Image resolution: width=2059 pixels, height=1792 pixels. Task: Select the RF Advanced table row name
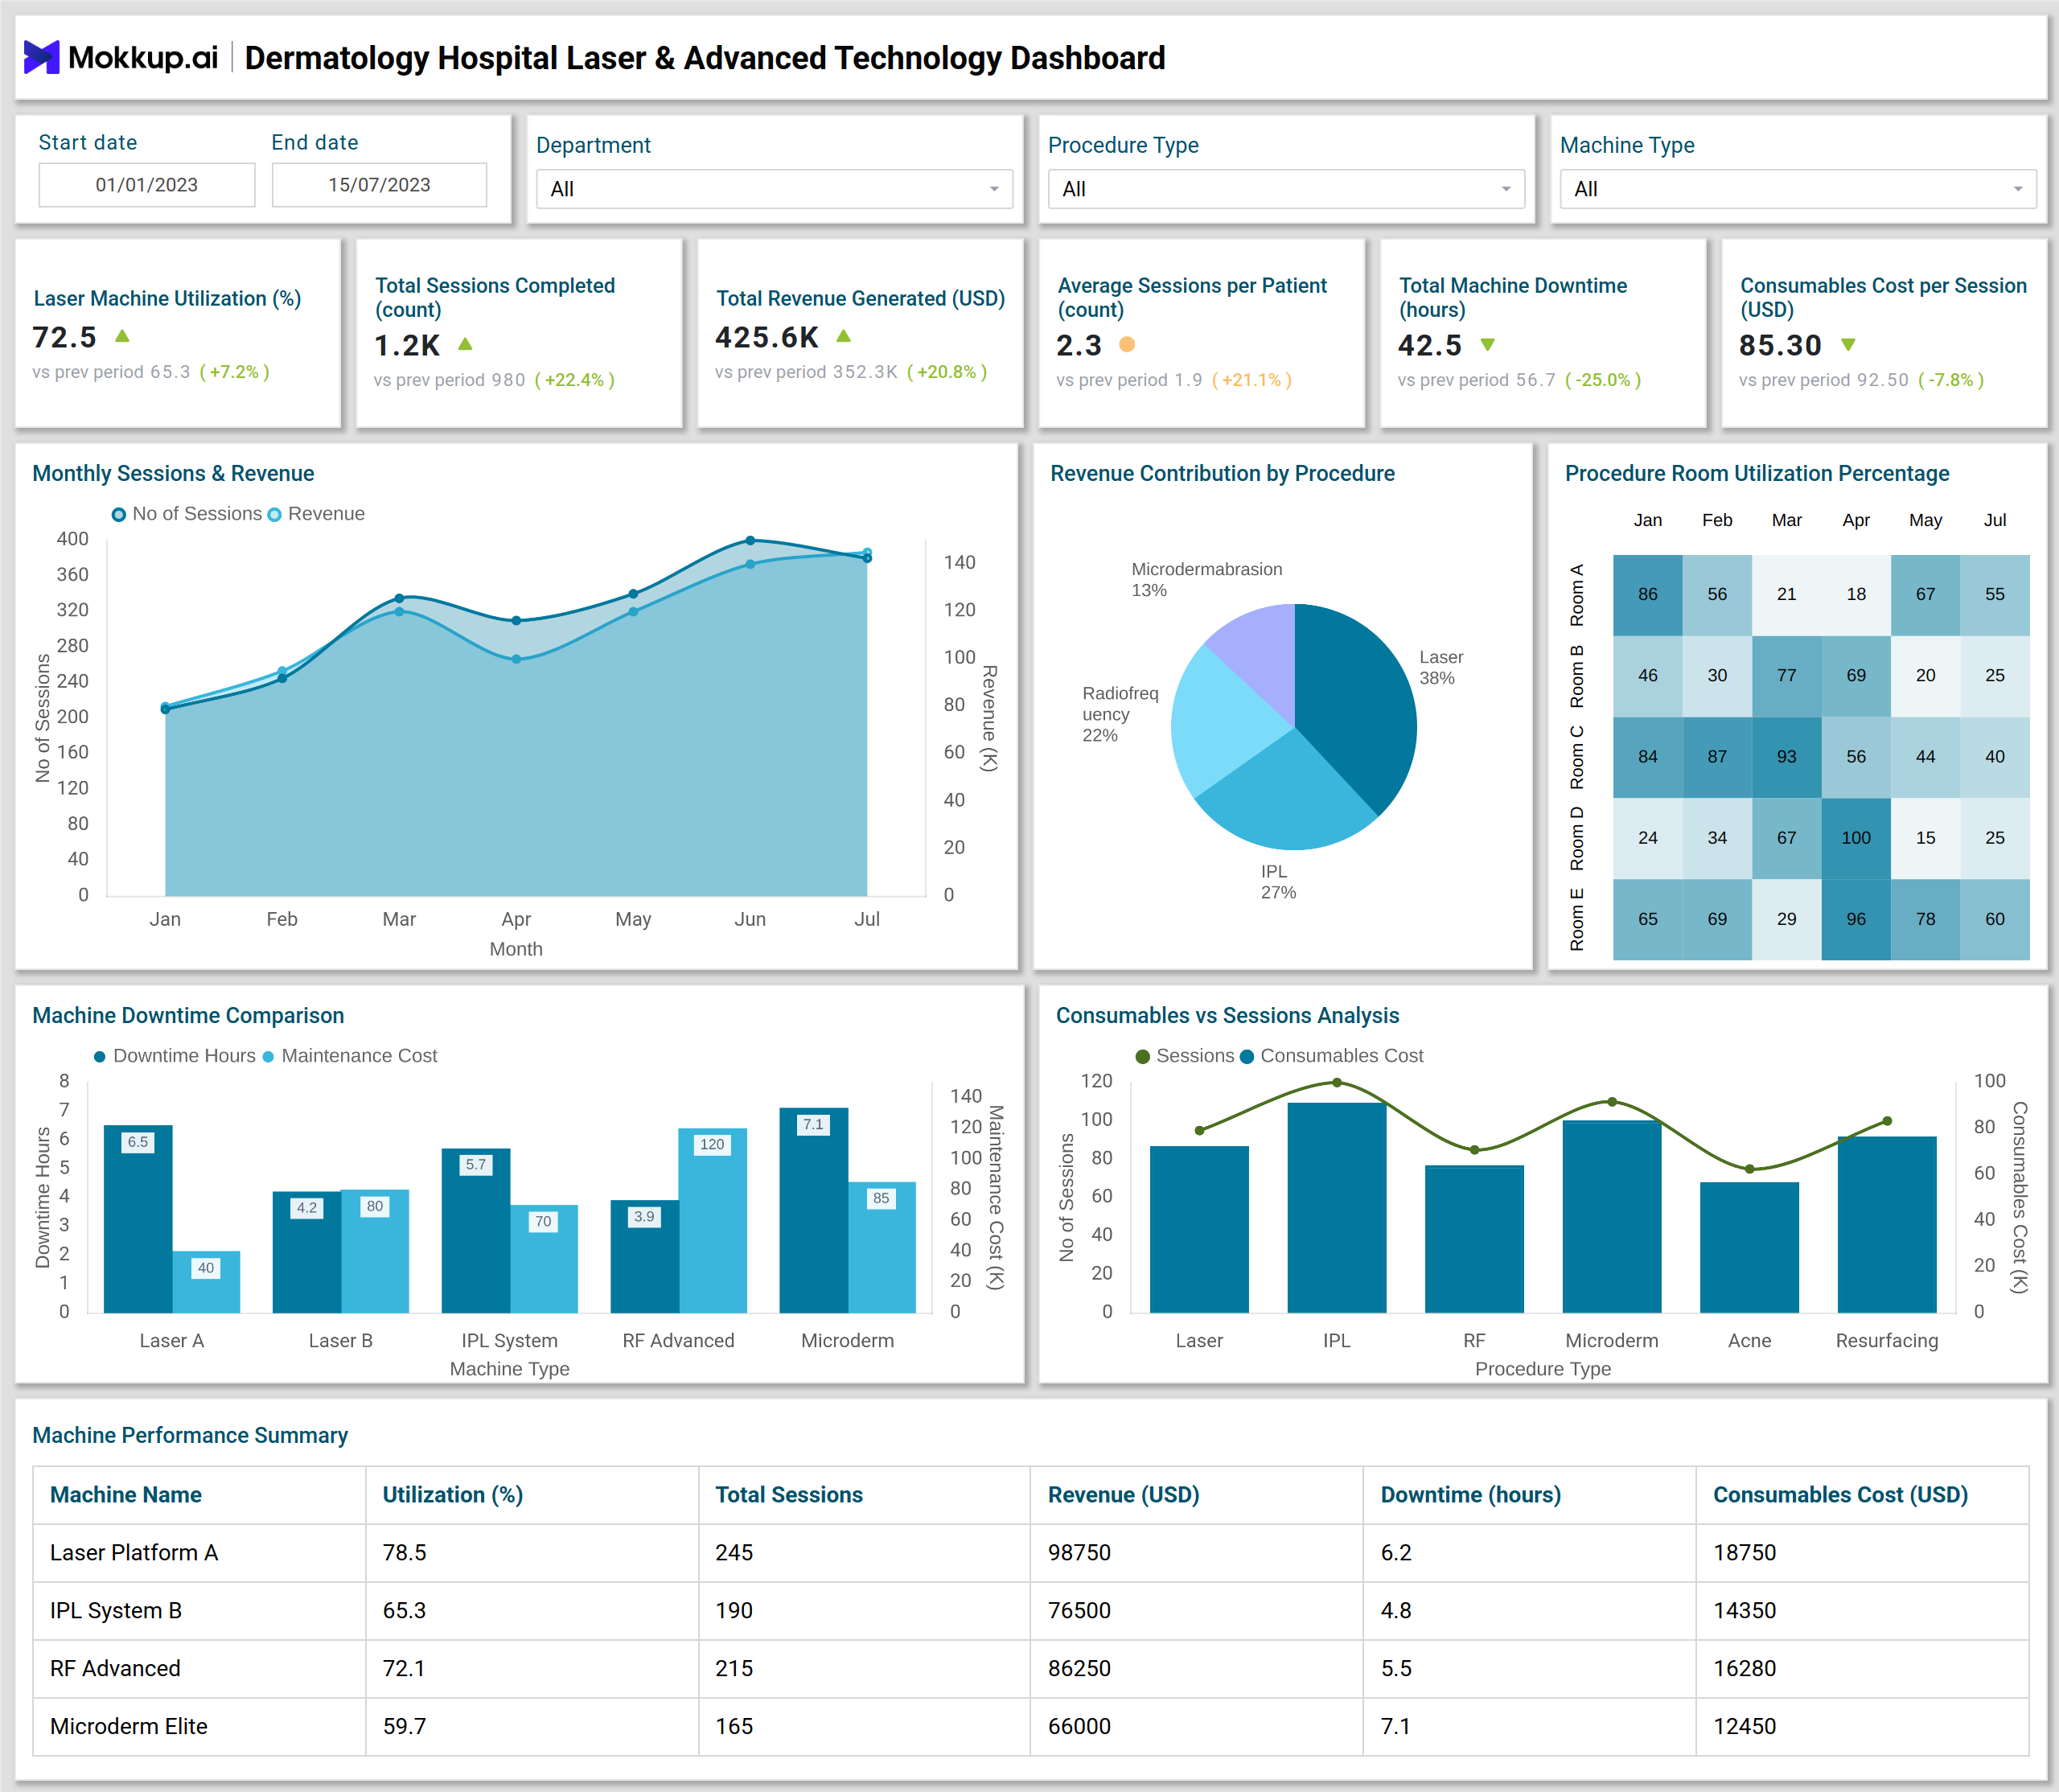(x=115, y=1669)
